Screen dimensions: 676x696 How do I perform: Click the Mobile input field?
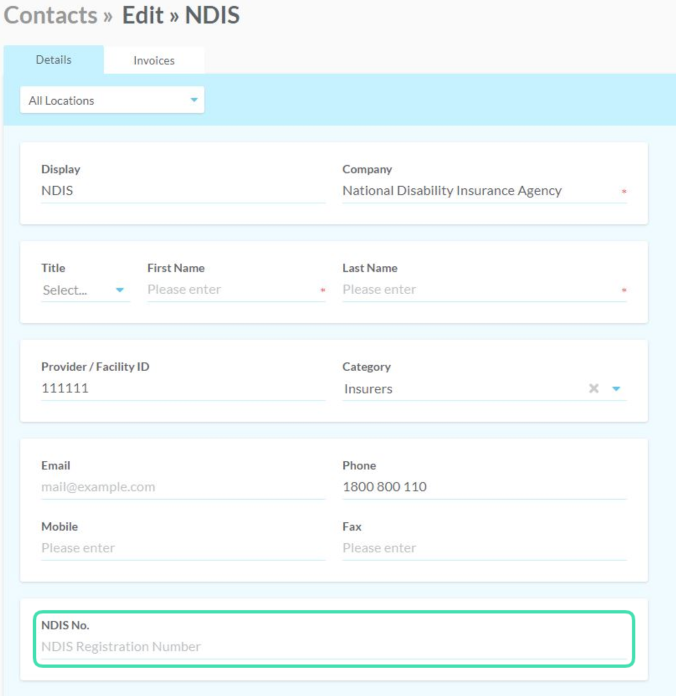coord(183,548)
